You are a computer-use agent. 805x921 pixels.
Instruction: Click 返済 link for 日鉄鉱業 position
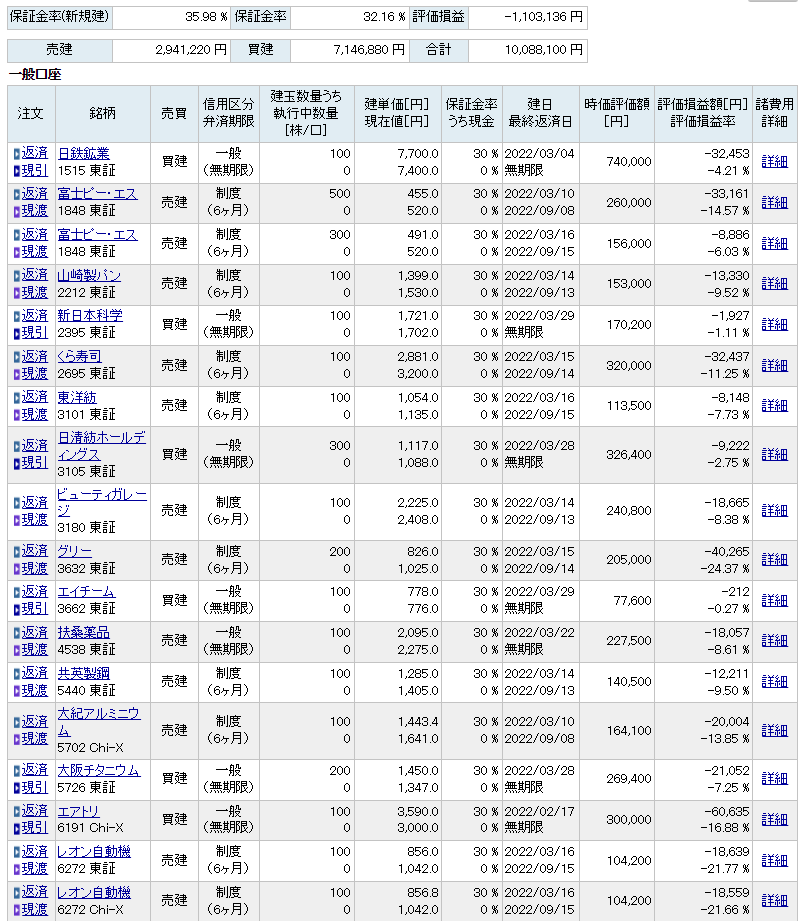pos(34,153)
